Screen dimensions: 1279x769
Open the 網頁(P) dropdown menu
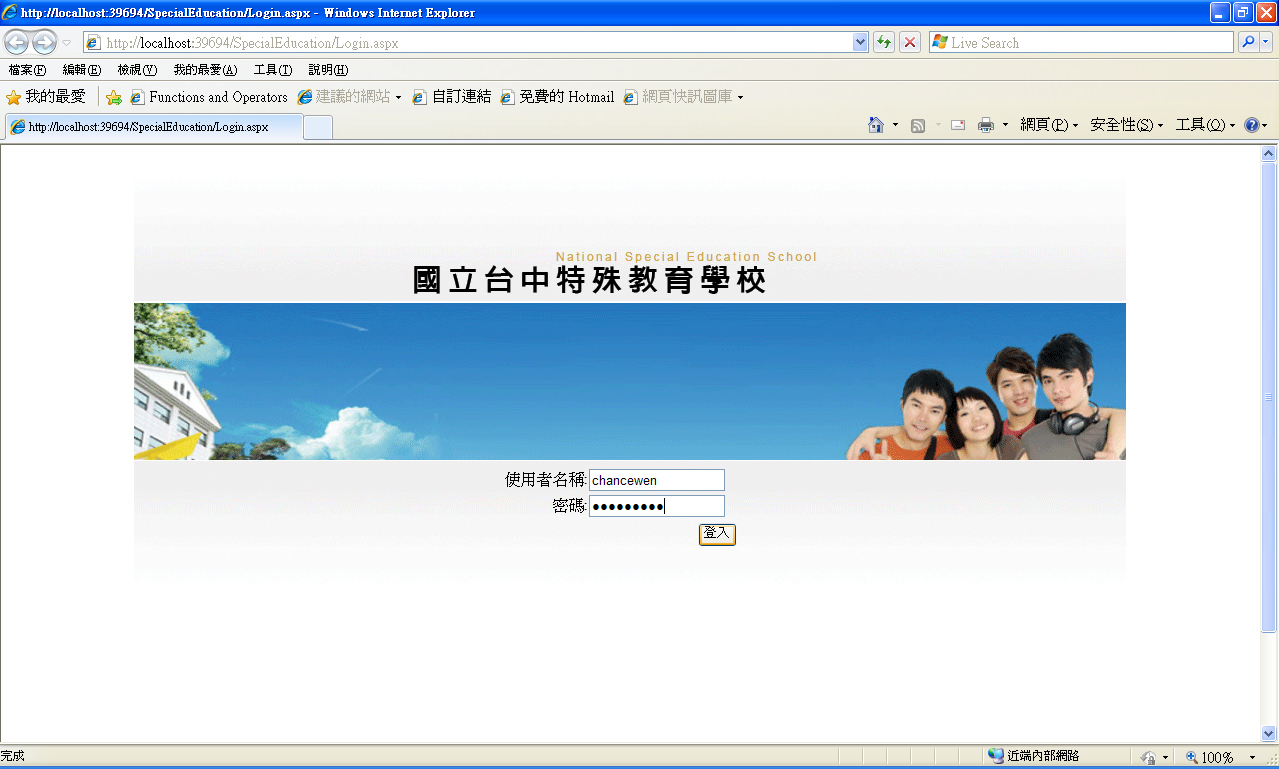coord(1048,125)
